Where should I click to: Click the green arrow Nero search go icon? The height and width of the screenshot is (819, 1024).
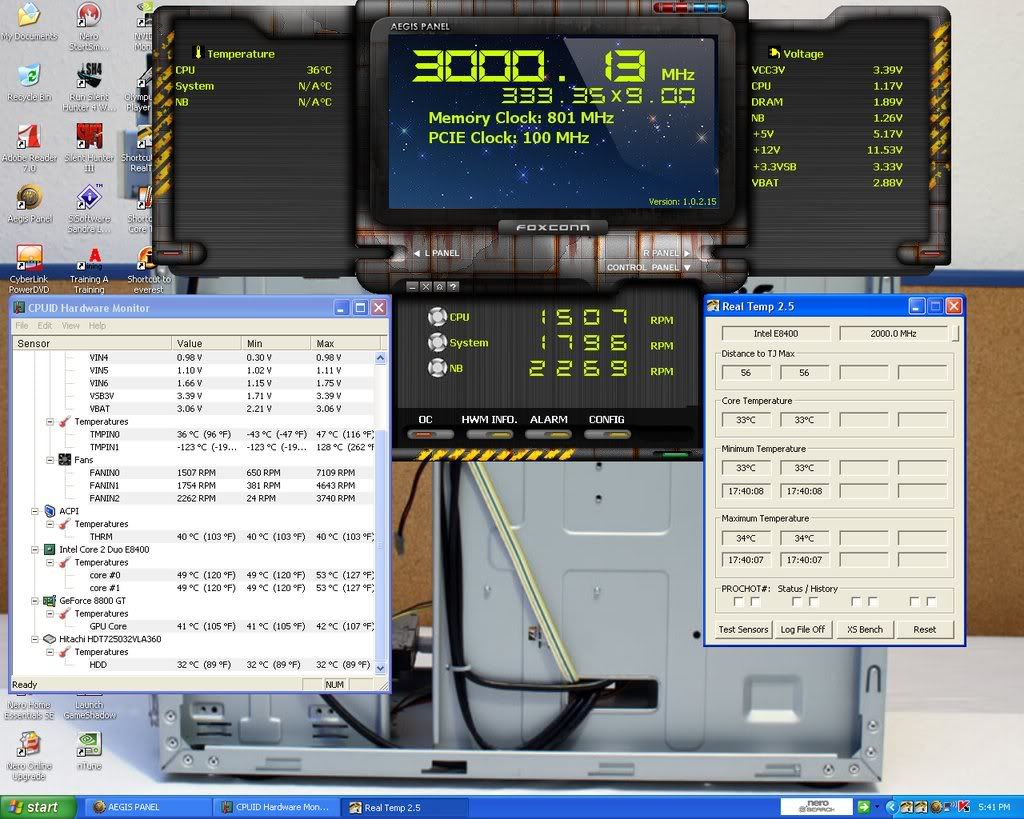pos(863,807)
